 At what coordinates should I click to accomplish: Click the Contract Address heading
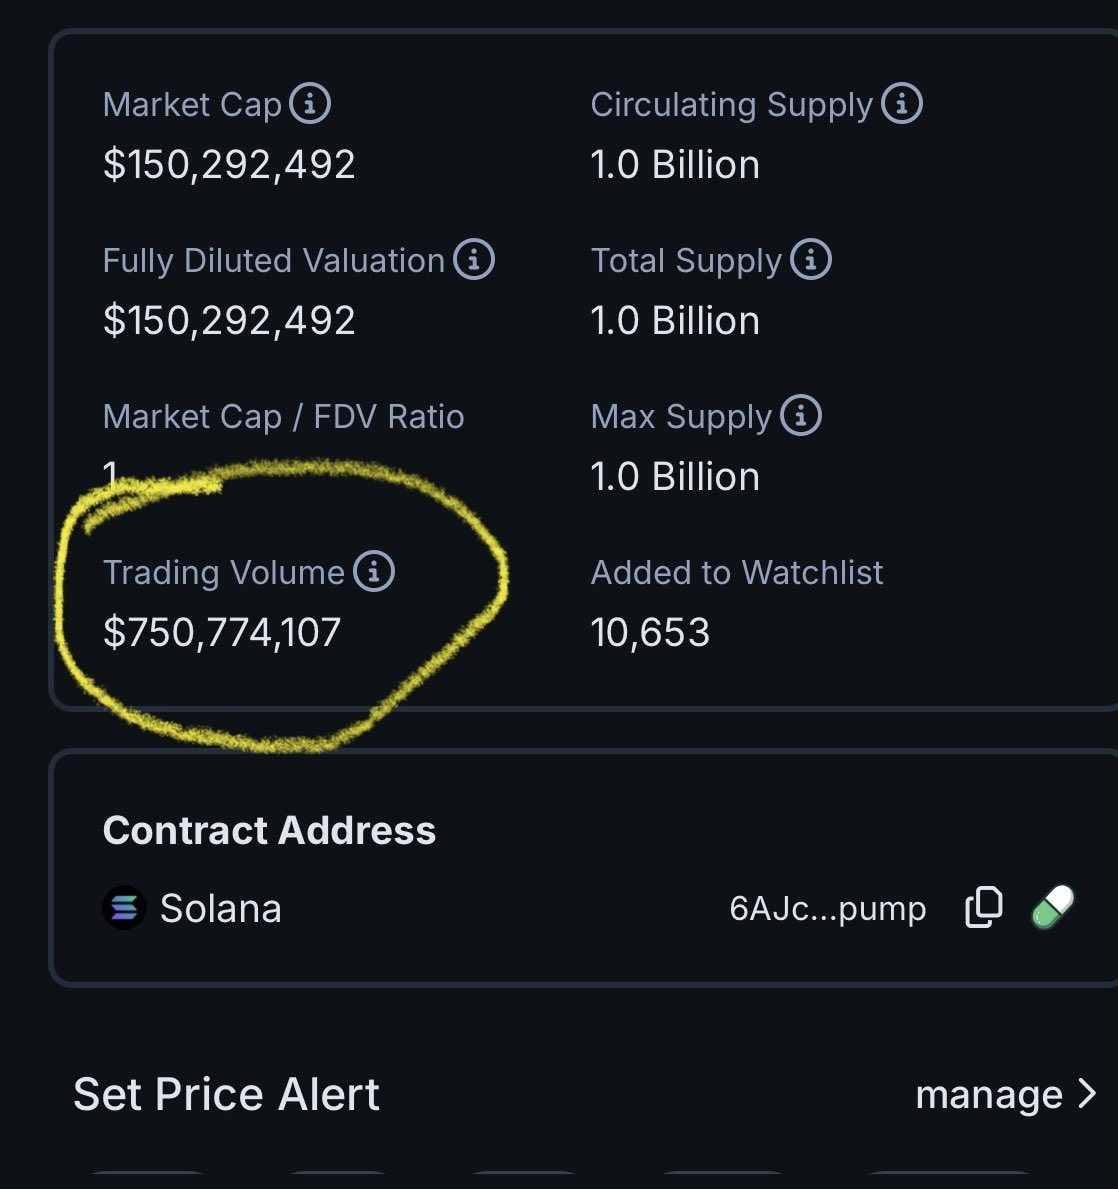point(269,830)
